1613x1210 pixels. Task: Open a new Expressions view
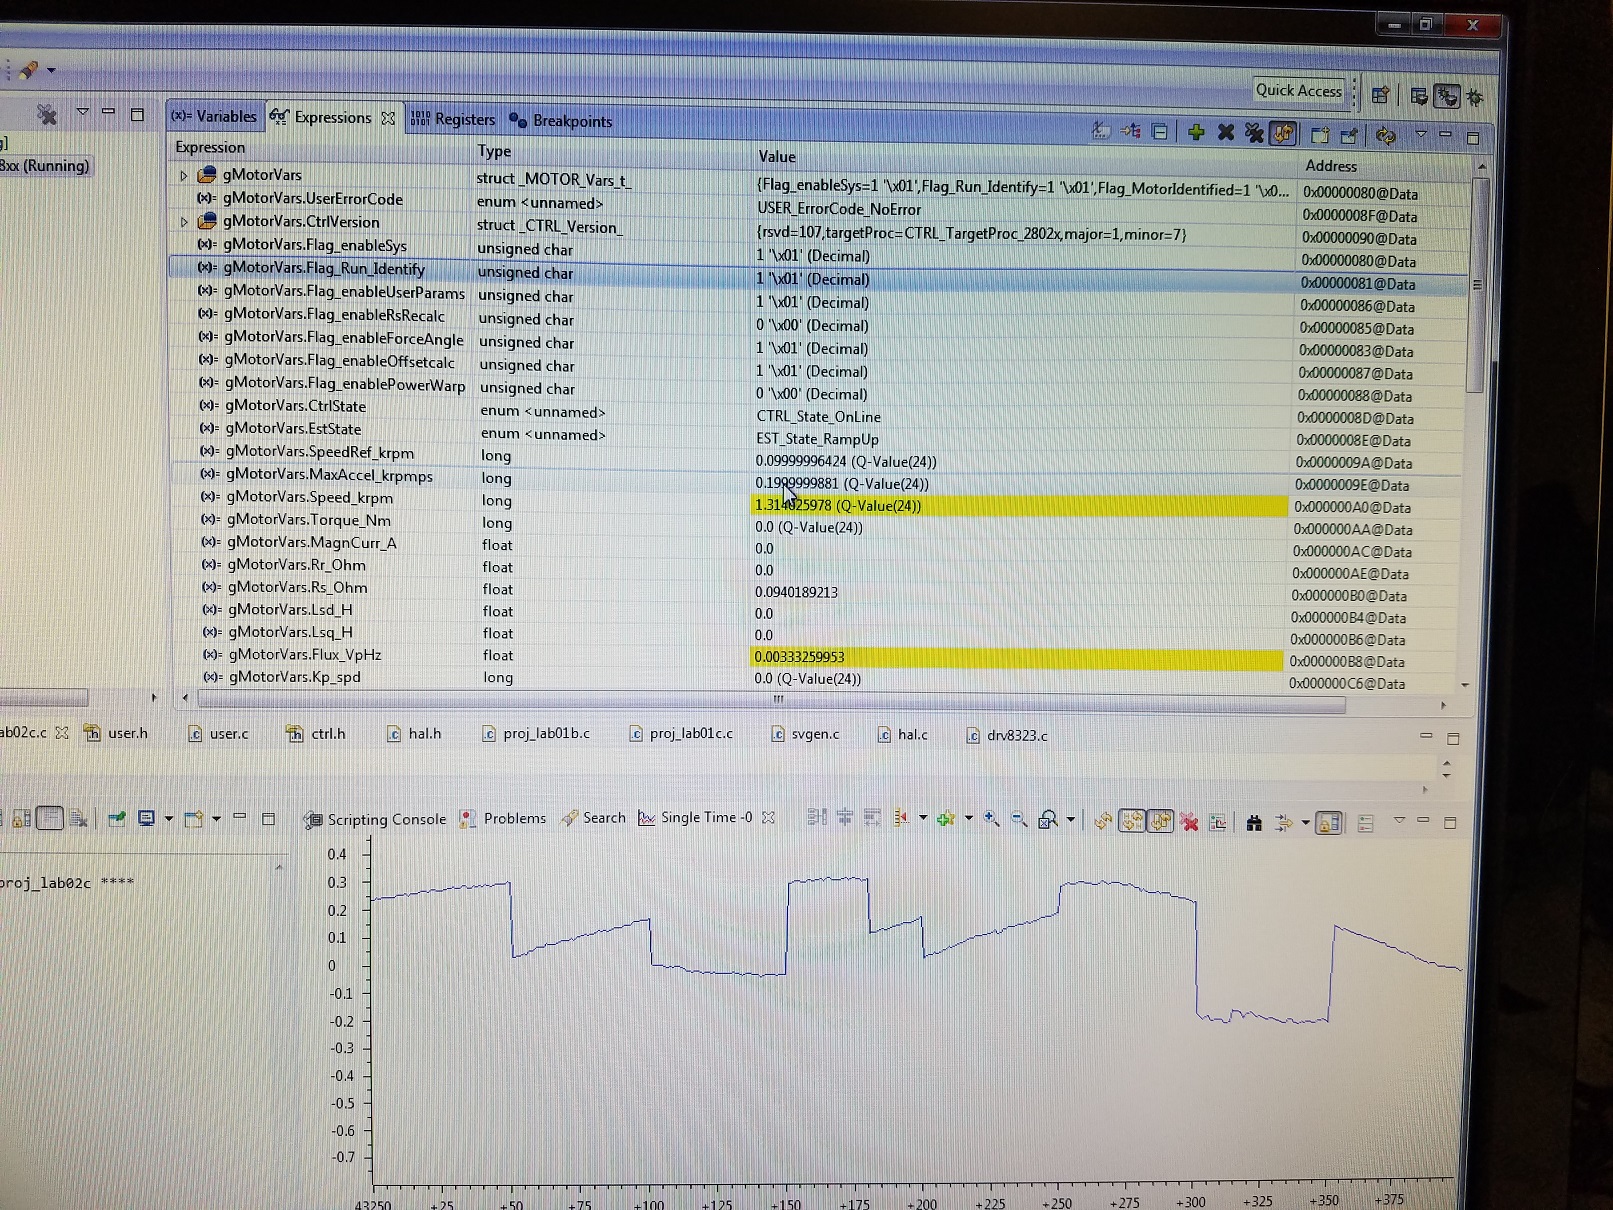pos(1320,135)
